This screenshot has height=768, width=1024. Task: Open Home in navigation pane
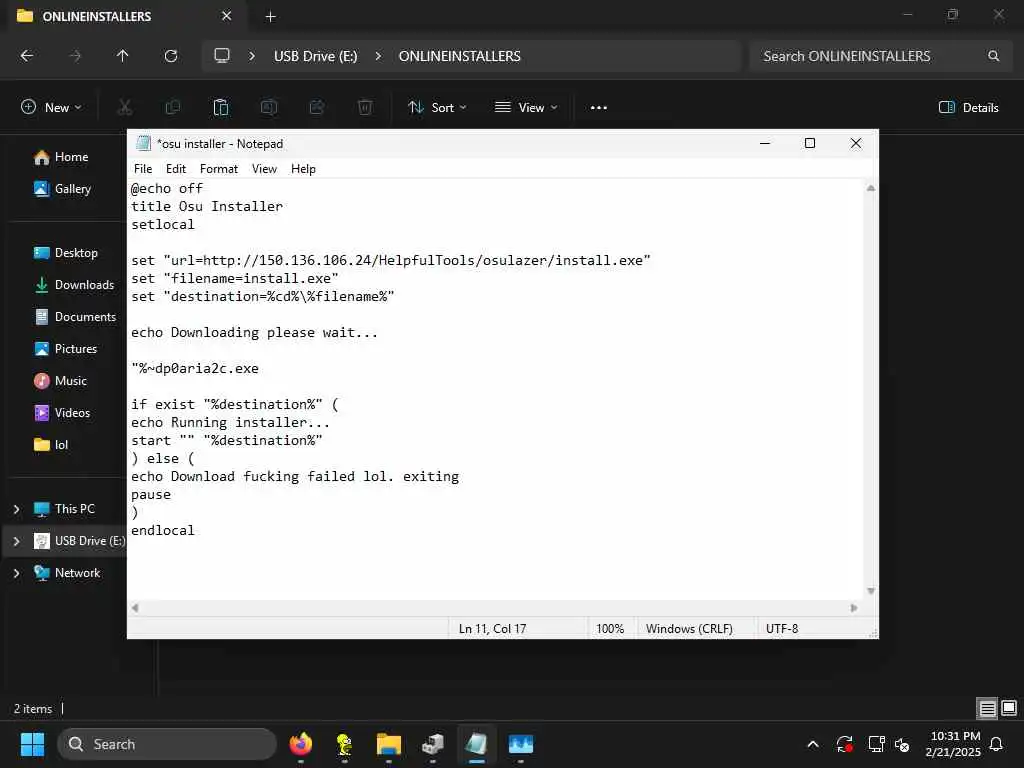pos(62,157)
